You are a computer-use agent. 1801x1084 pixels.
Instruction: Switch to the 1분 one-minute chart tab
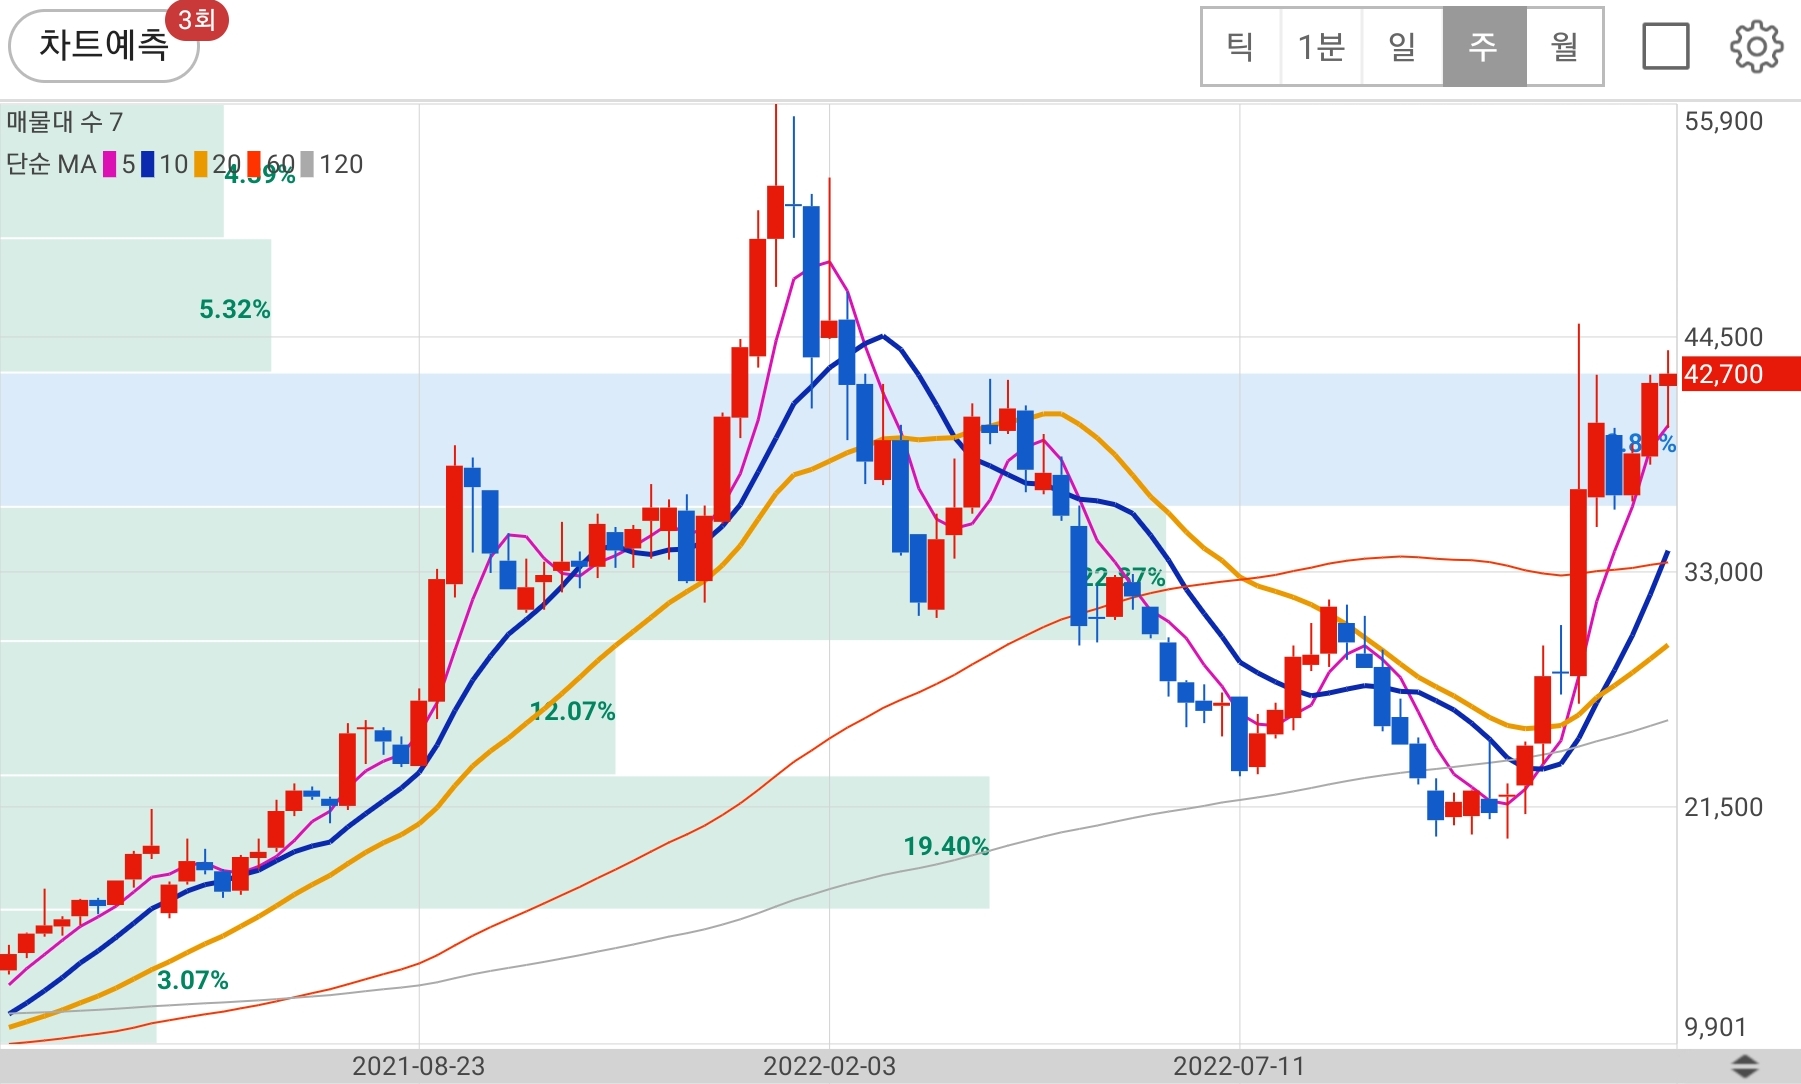[1321, 46]
